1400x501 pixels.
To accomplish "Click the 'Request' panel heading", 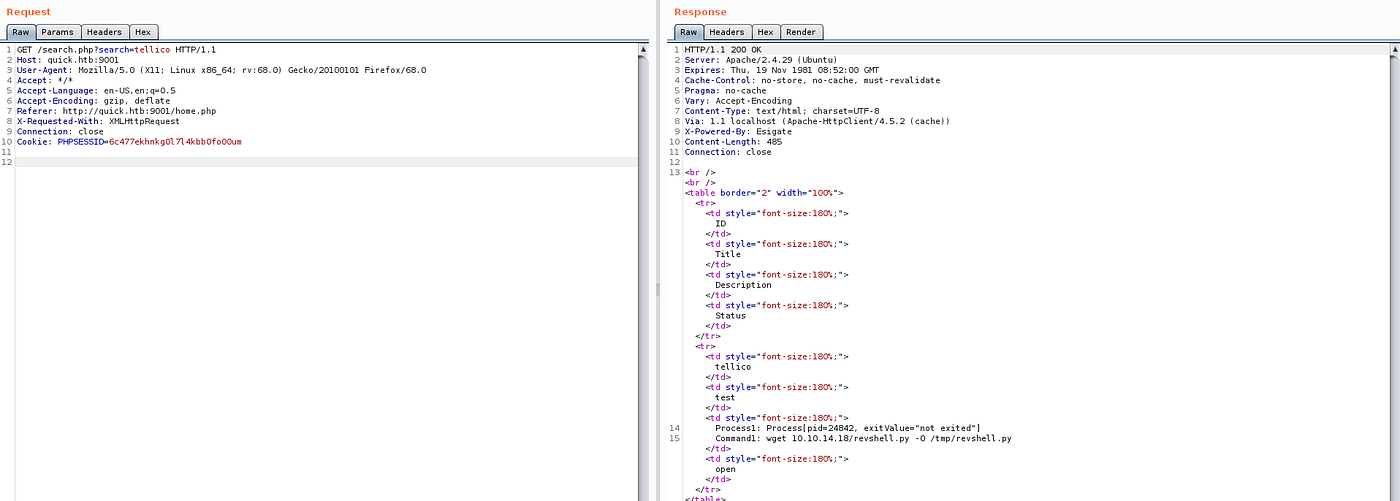I will [29, 11].
